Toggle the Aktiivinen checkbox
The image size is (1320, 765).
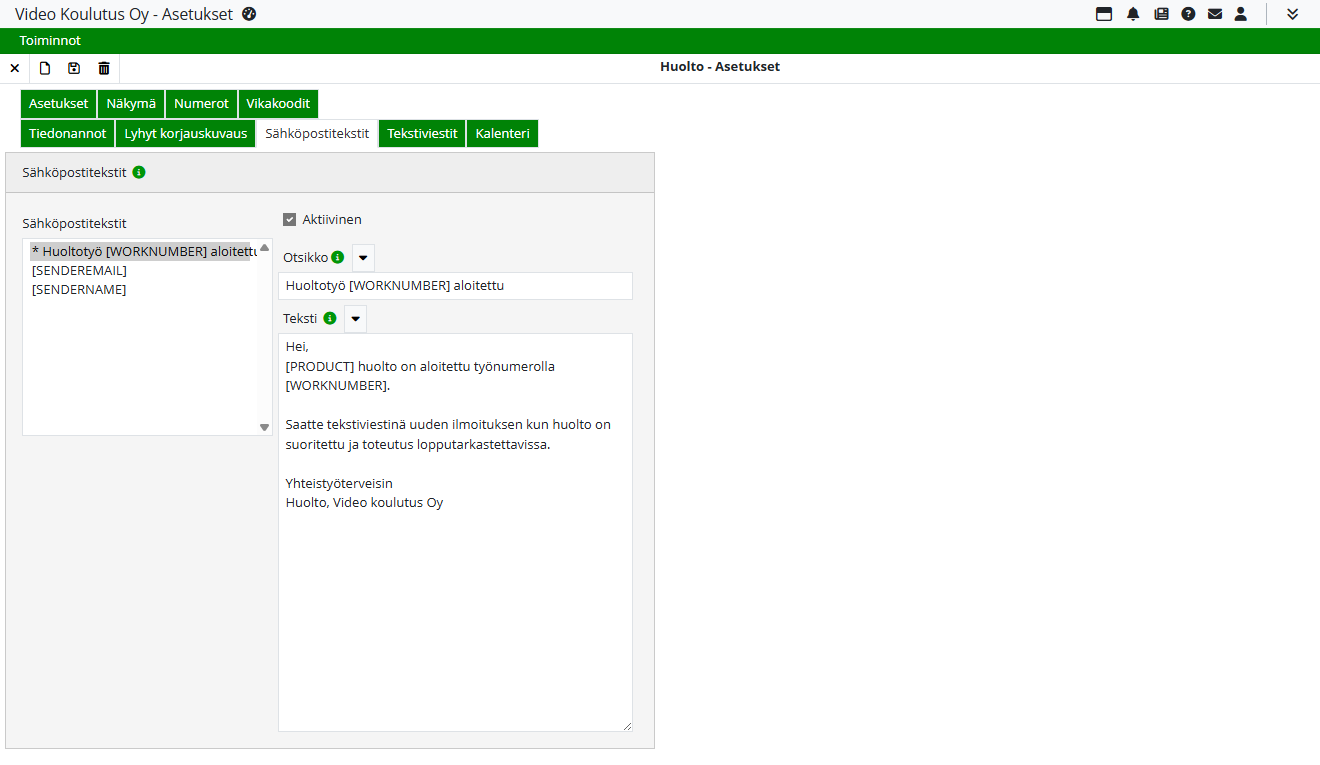(290, 220)
